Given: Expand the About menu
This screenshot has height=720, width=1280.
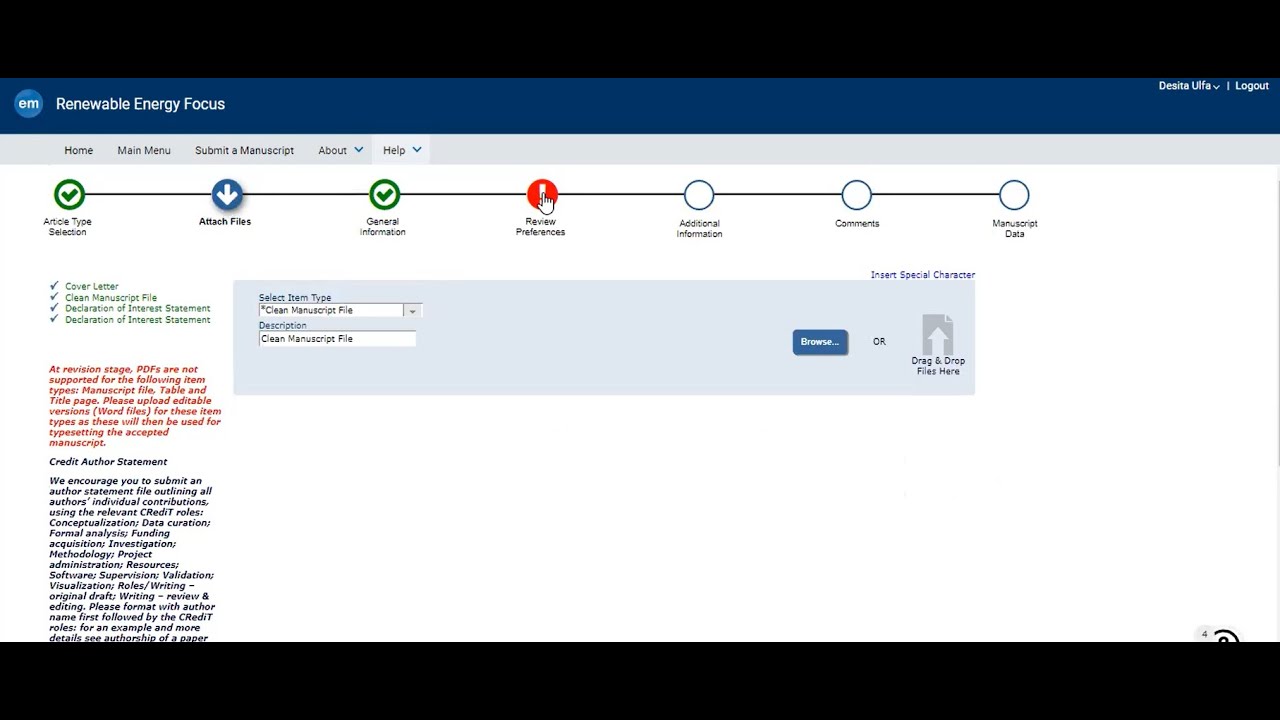Looking at the screenshot, I should [x=340, y=150].
